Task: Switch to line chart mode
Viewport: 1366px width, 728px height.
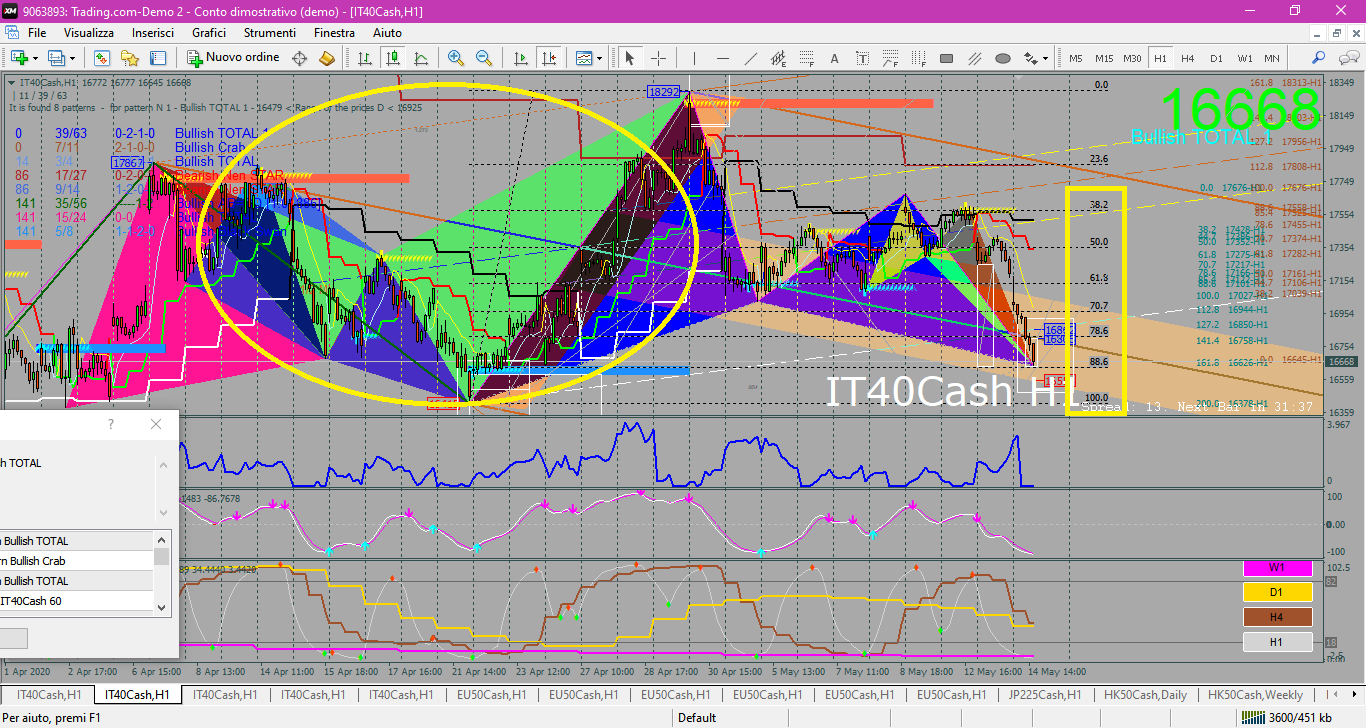Action: (421, 58)
